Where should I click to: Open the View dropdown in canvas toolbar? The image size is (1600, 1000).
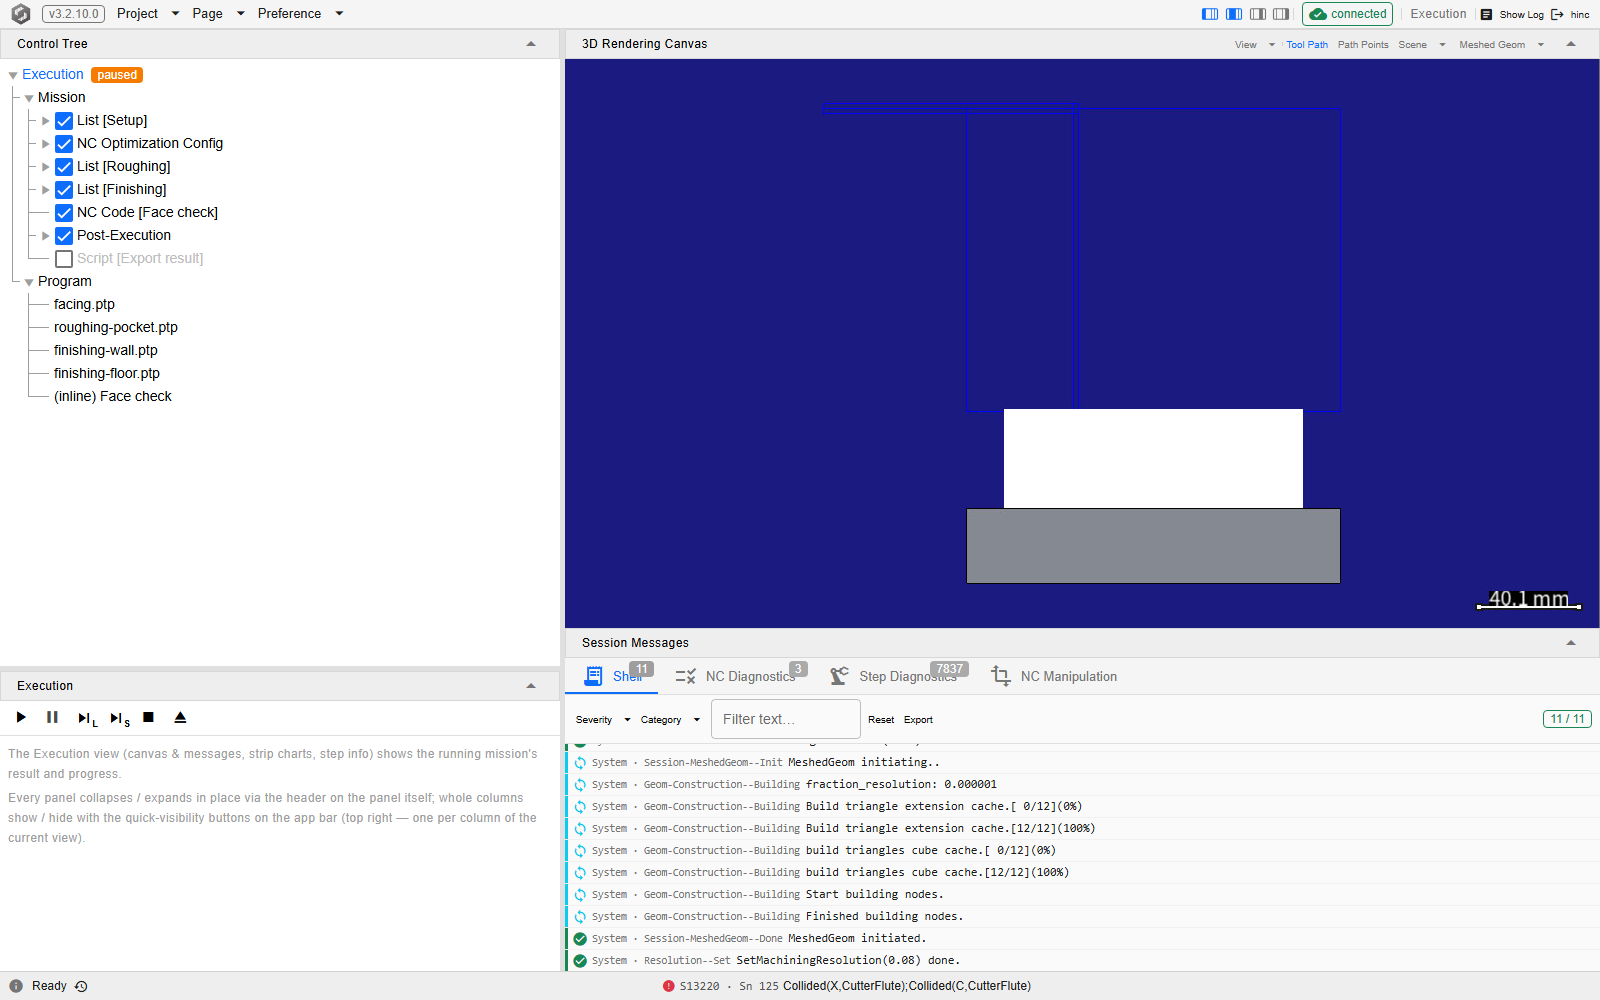(x=1255, y=45)
